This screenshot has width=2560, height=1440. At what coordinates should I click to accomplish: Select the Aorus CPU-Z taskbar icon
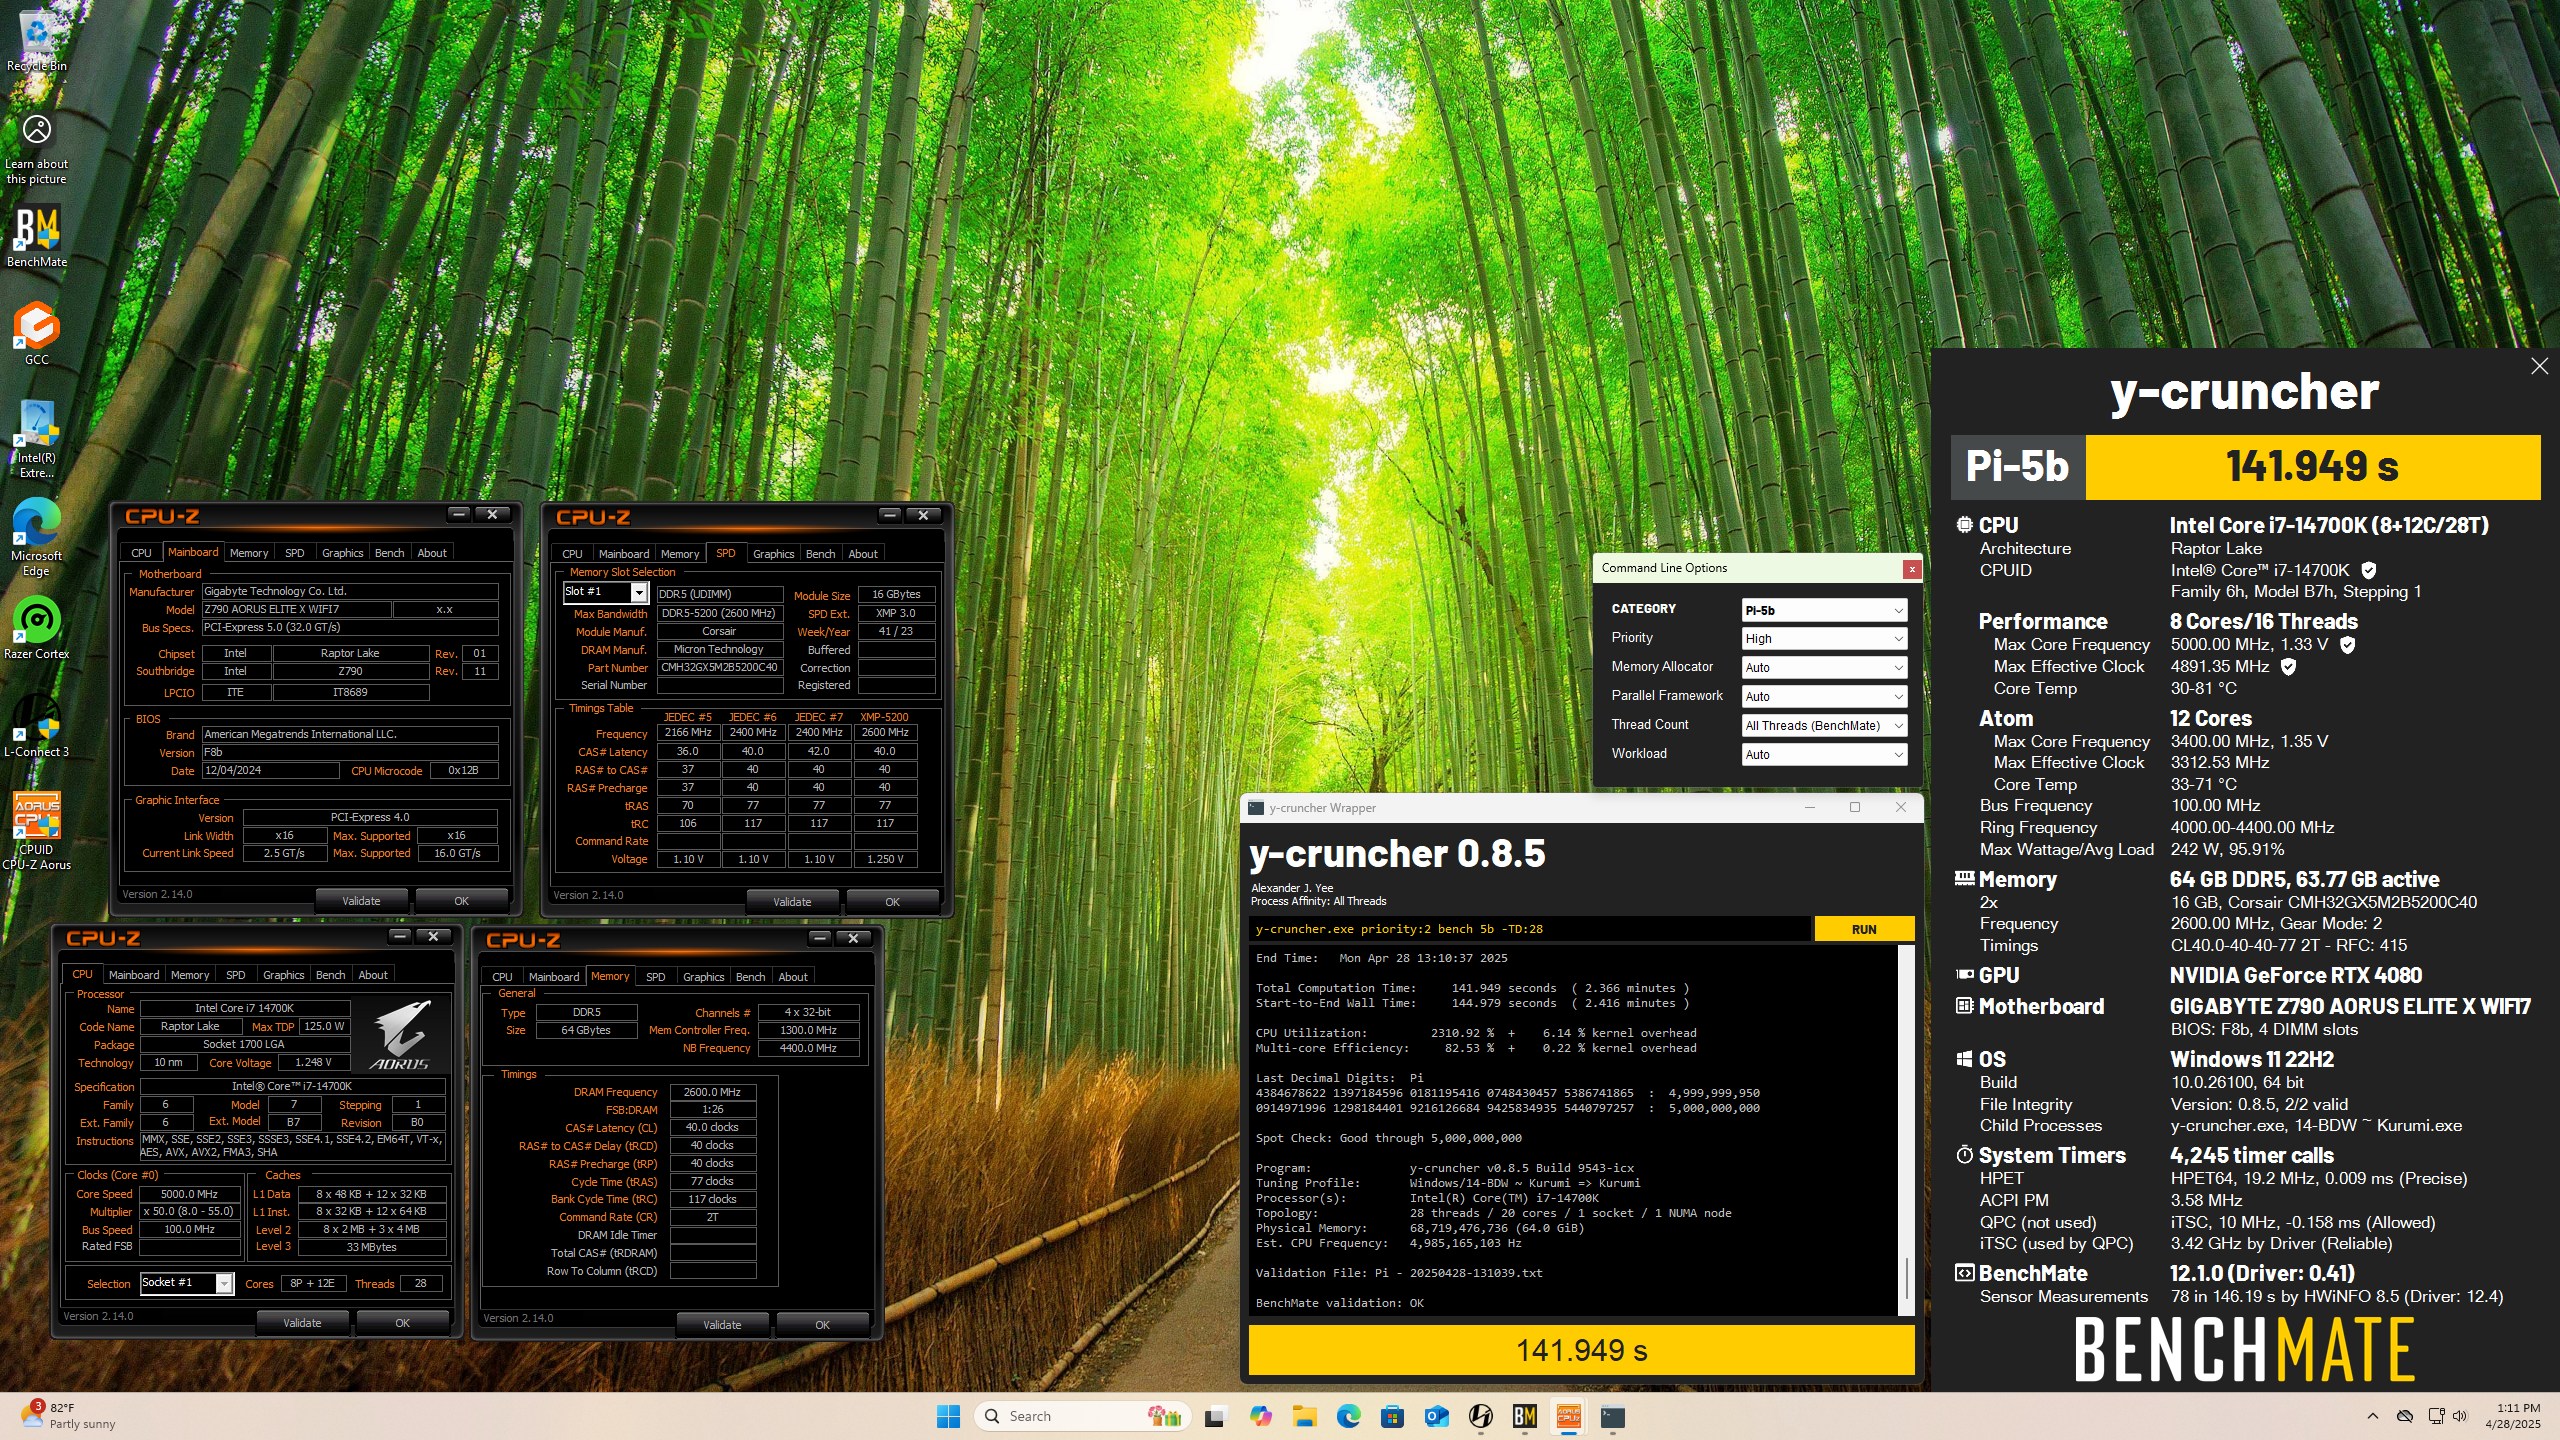[1568, 1416]
